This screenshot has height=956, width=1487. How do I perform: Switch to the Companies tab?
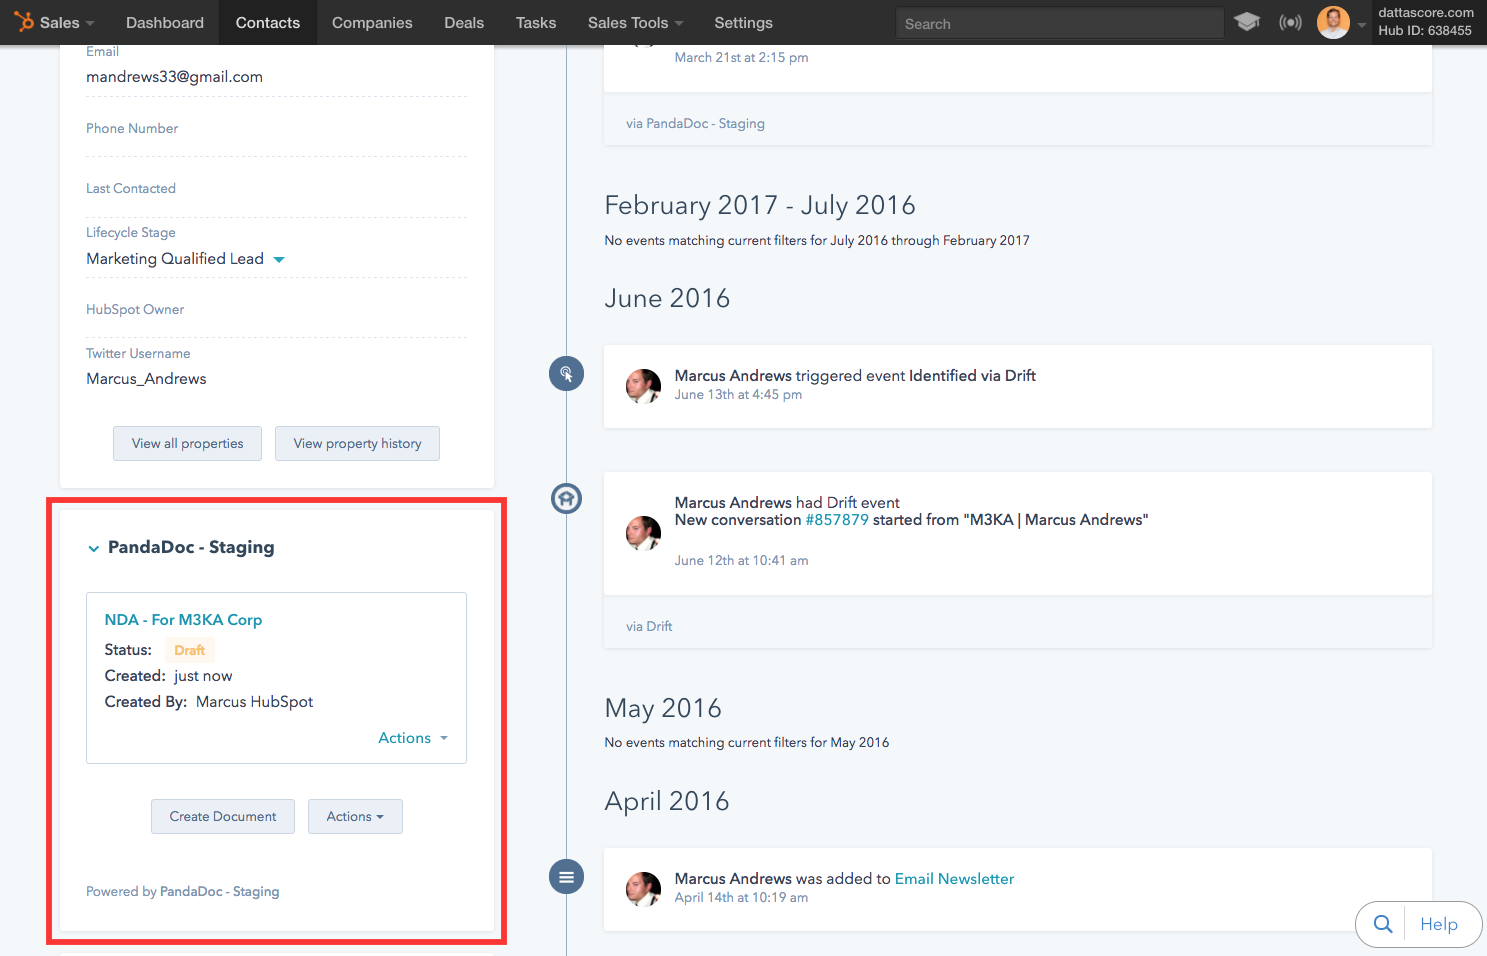(x=372, y=22)
